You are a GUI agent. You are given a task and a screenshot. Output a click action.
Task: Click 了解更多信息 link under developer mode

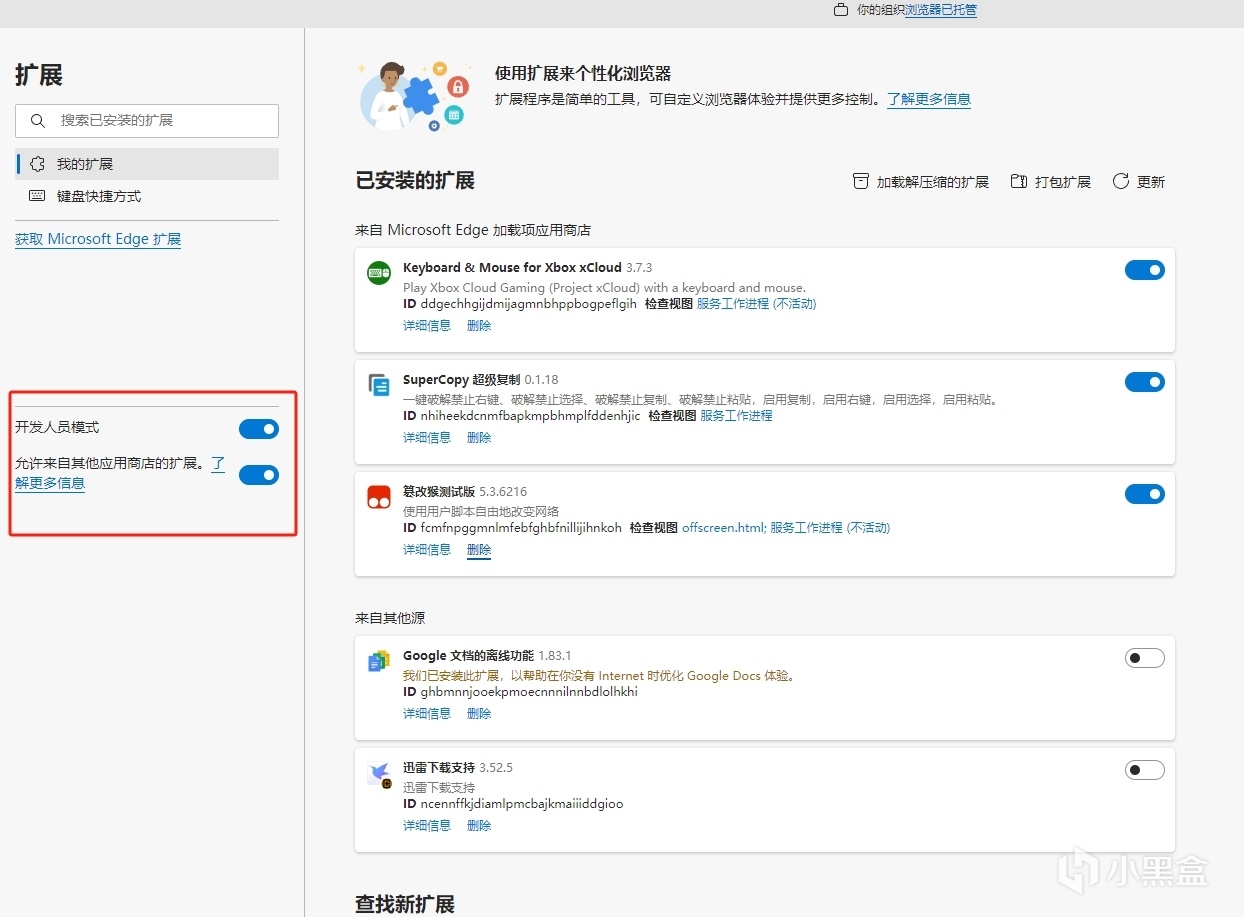click(x=50, y=483)
